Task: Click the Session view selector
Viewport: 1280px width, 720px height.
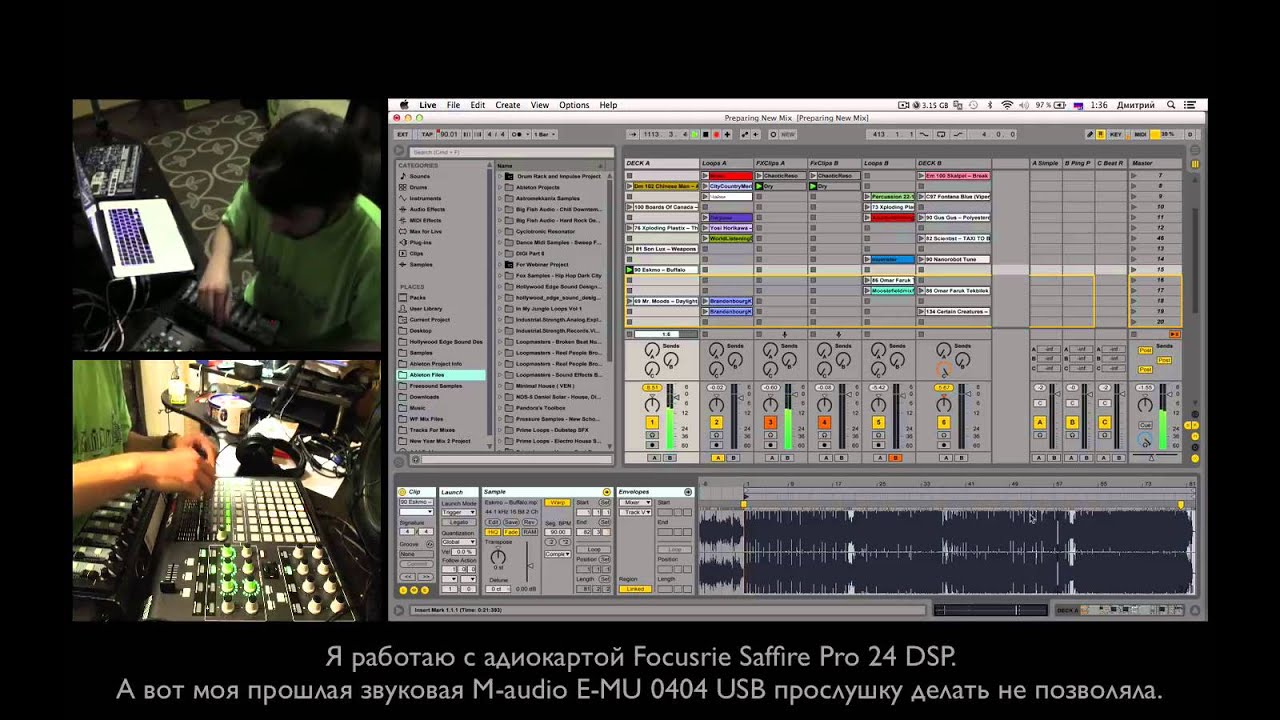Action: [x=1195, y=164]
